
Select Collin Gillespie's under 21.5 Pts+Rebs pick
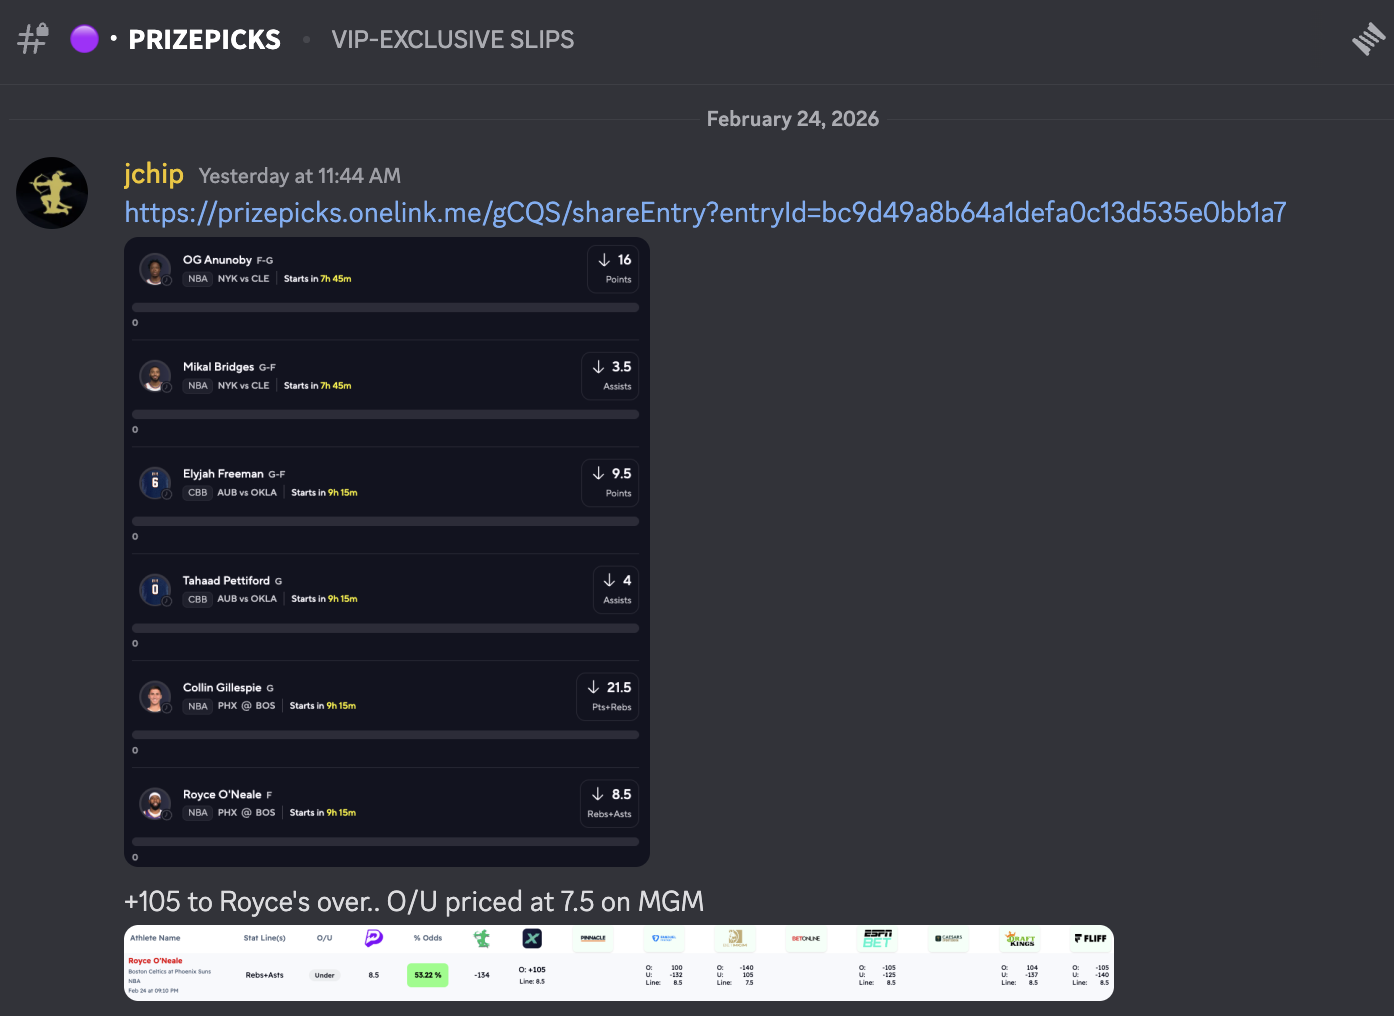pyautogui.click(x=609, y=696)
